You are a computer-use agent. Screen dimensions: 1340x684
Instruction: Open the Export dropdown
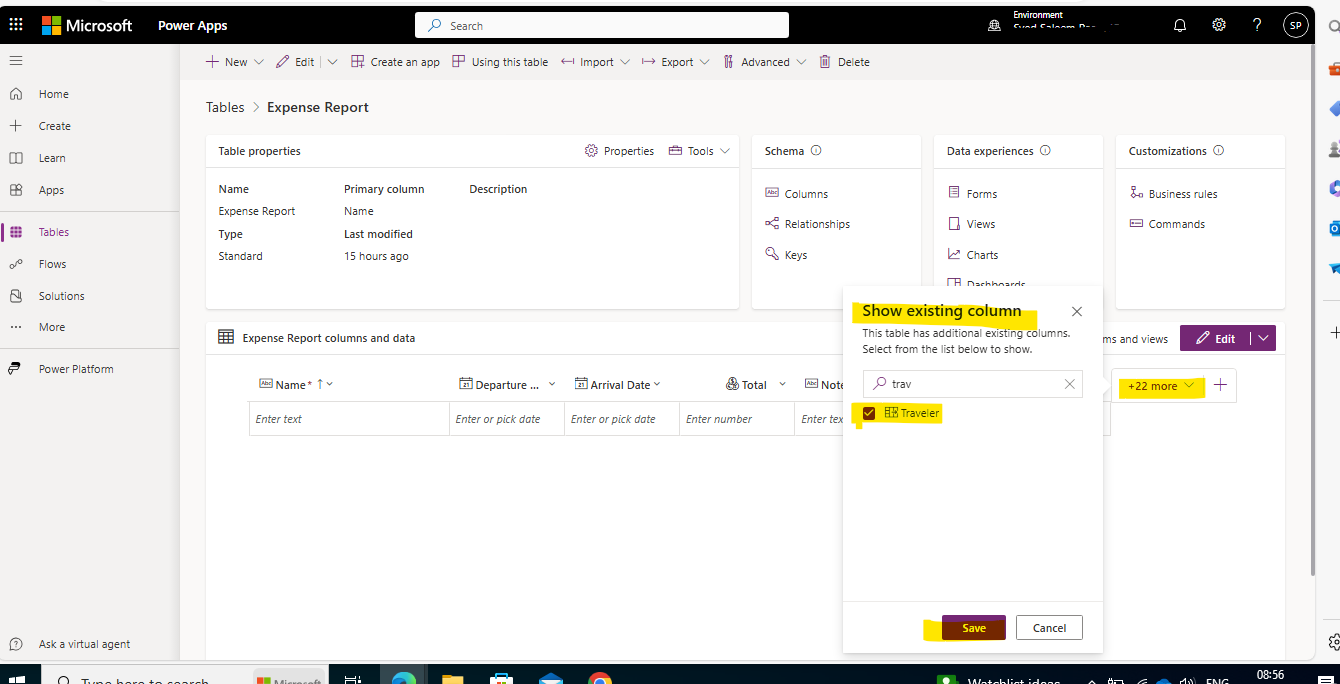pyautogui.click(x=676, y=62)
